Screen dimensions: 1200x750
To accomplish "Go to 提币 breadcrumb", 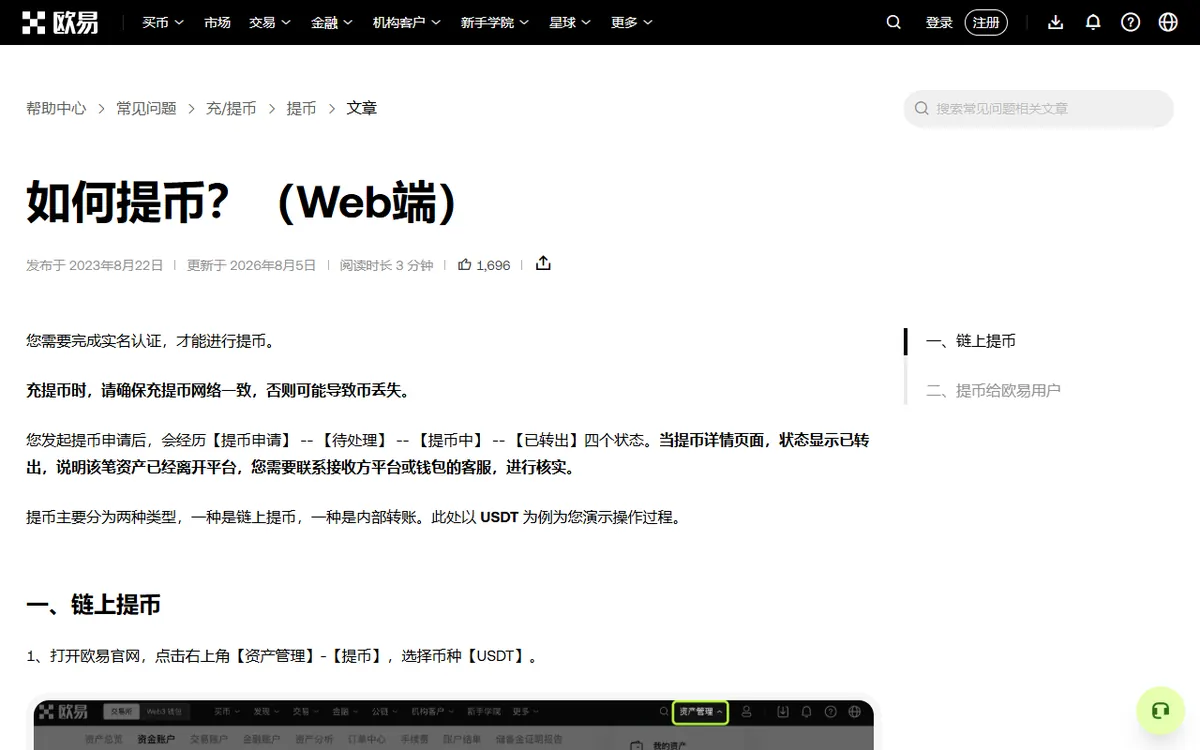I will (x=301, y=108).
